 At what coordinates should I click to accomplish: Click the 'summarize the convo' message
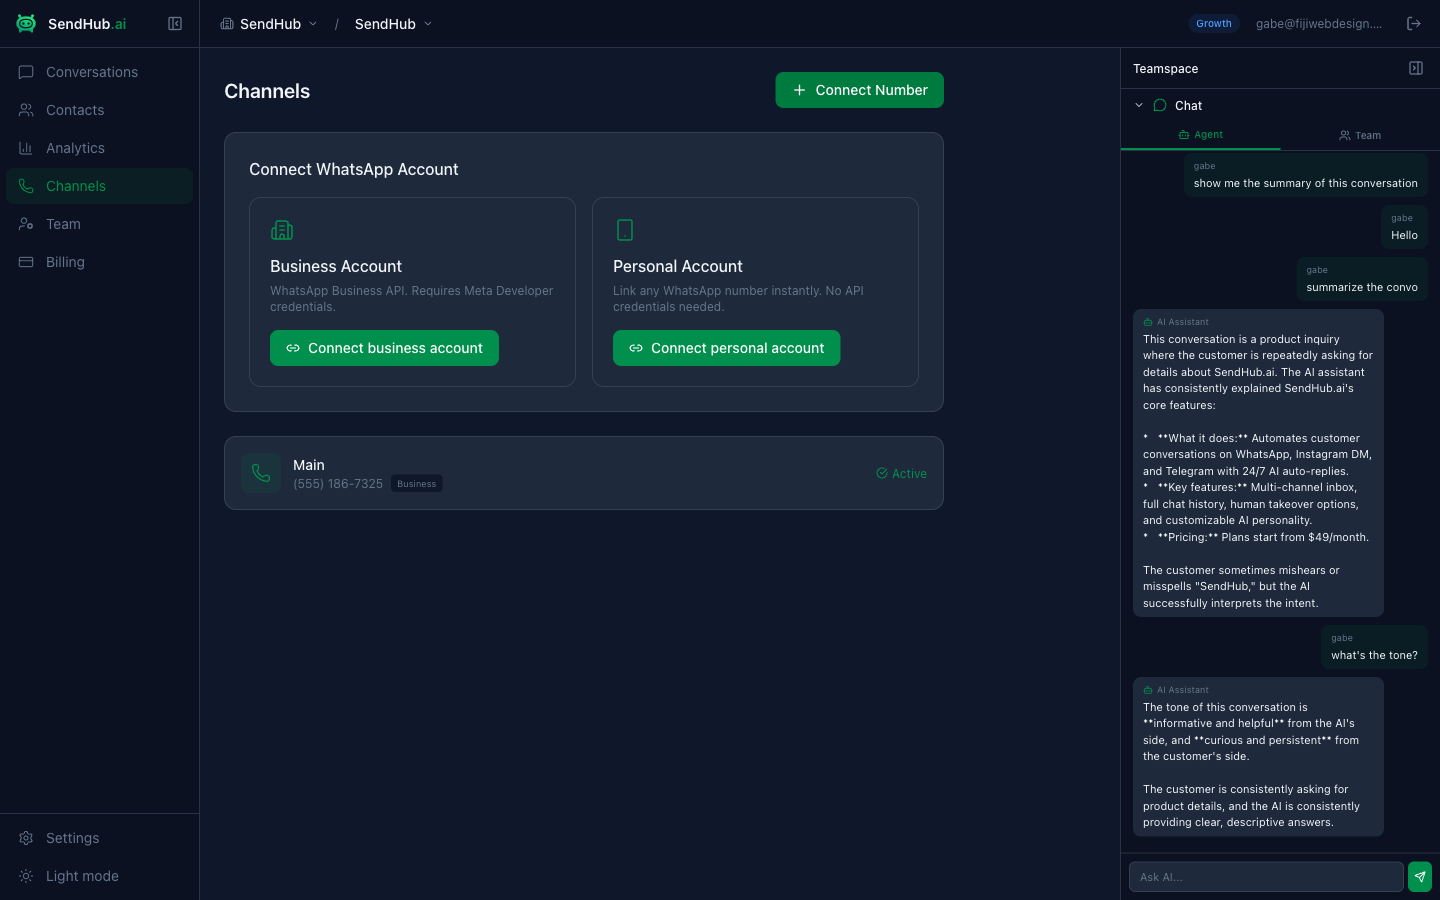[1362, 279]
